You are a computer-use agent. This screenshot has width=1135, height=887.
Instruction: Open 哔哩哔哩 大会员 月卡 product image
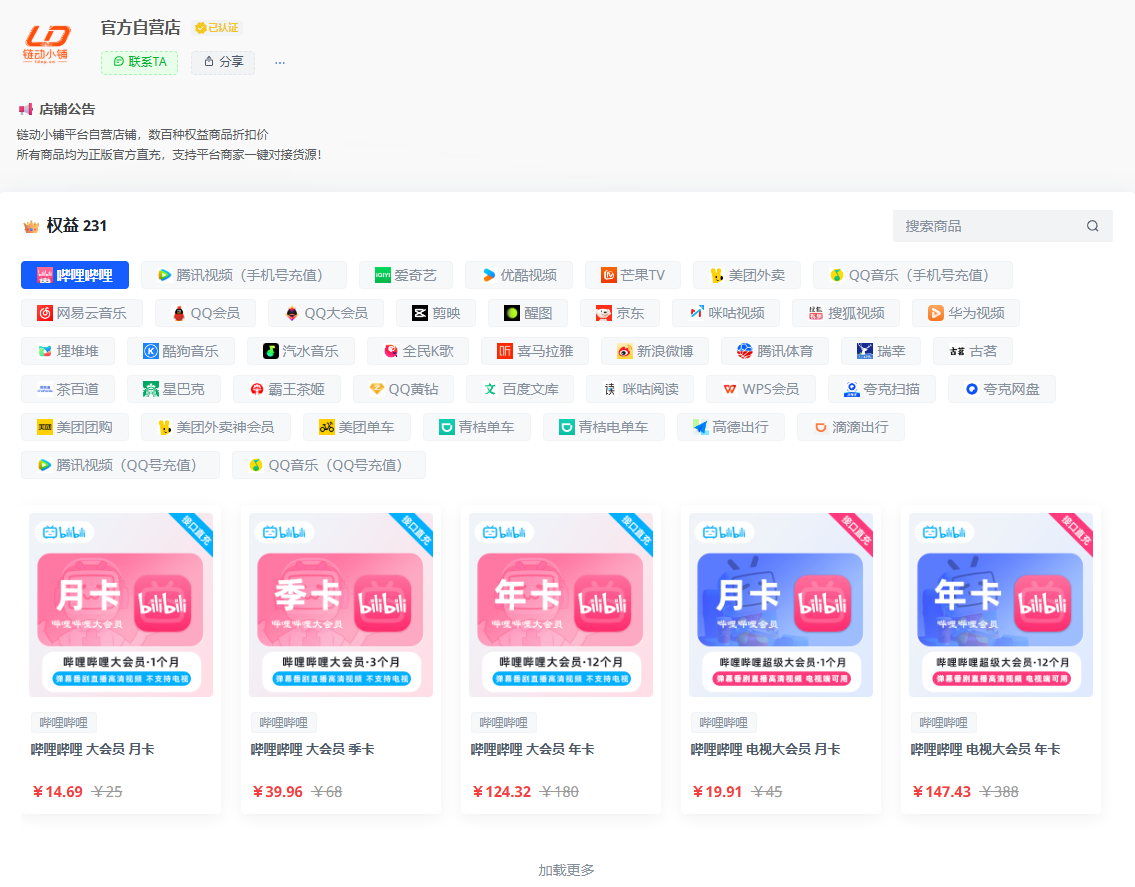click(x=121, y=605)
